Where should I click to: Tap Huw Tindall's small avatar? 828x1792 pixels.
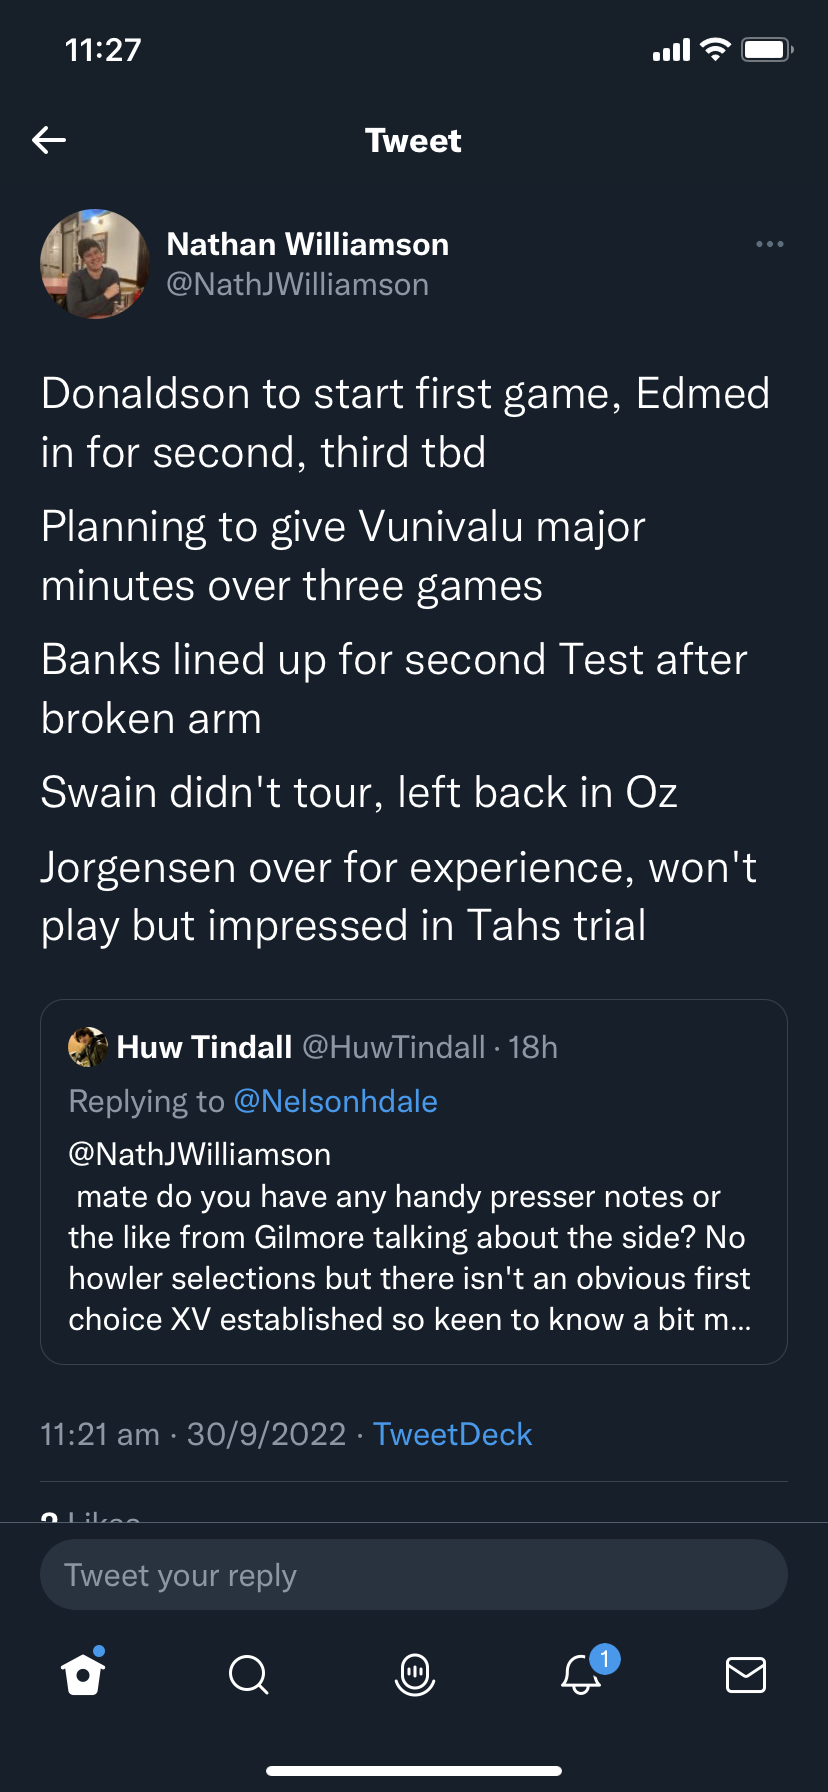(88, 1047)
